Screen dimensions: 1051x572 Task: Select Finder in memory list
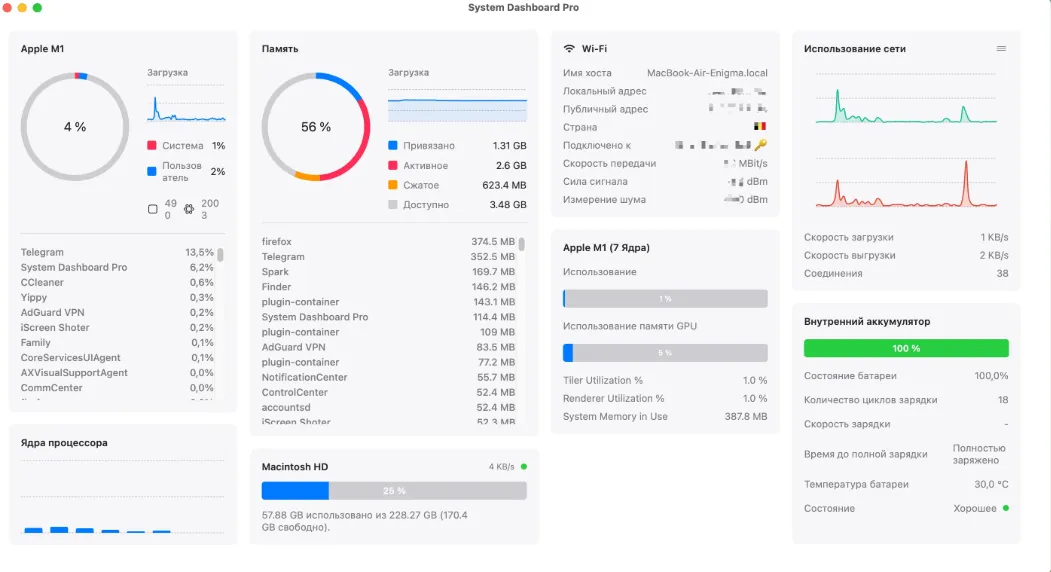(388, 287)
